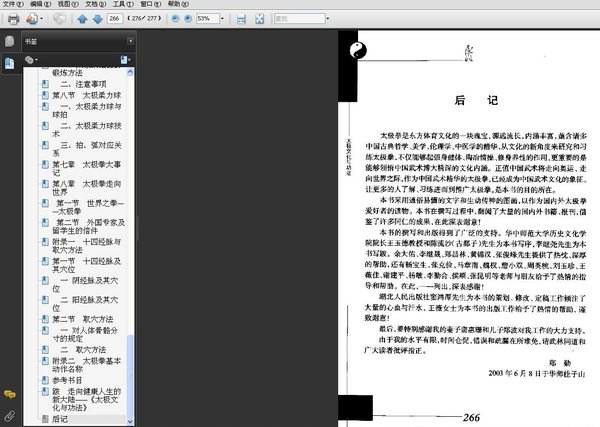Open the 帮助 menu
Viewport: 600px width, 427px height.
(178, 4)
